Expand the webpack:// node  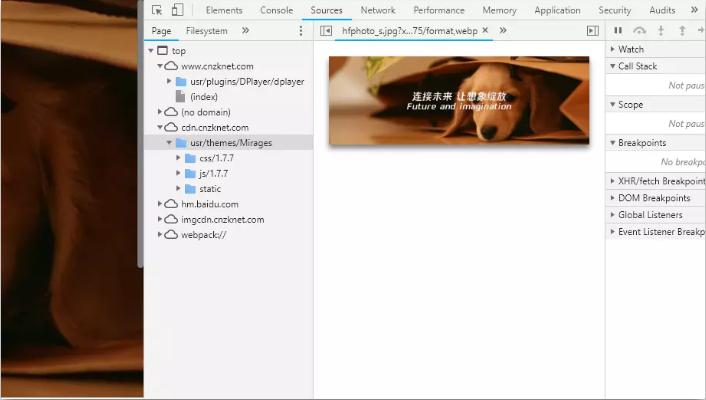point(160,235)
